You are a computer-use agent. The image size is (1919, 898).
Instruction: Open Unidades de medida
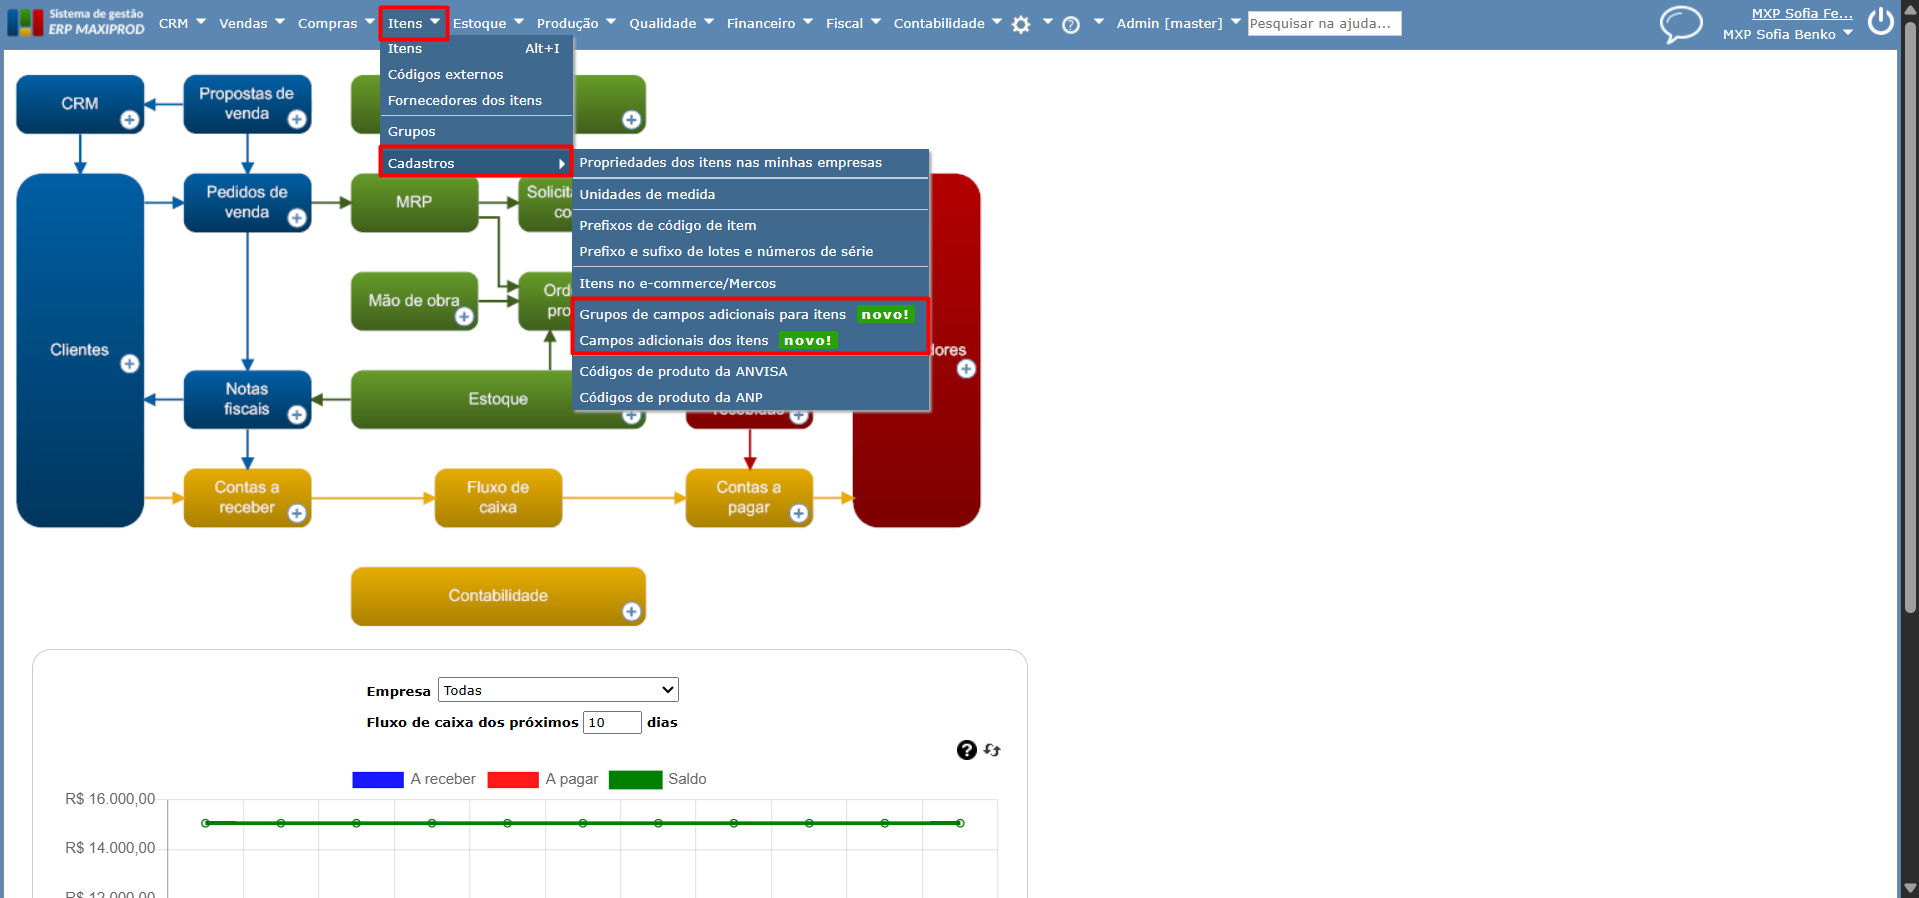pyautogui.click(x=751, y=194)
